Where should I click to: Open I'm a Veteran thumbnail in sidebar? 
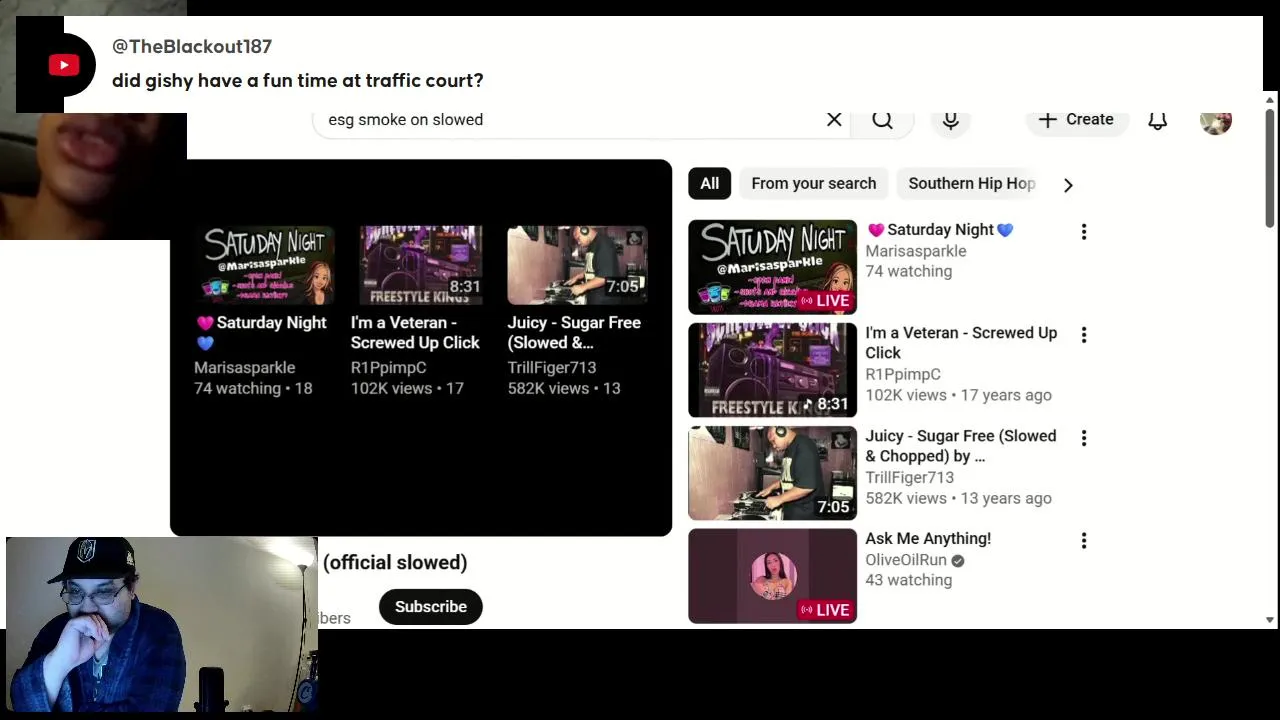pyautogui.click(x=772, y=370)
